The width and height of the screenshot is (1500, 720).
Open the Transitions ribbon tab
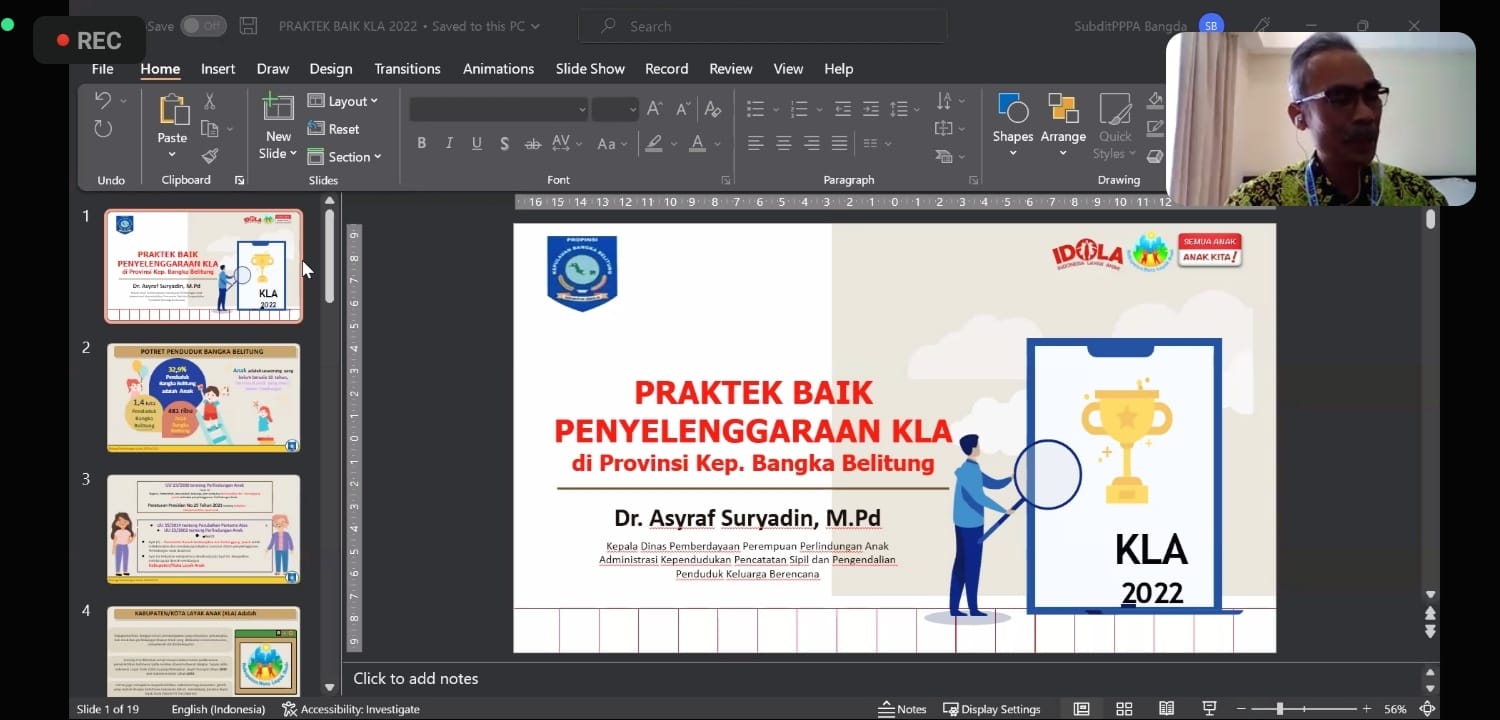click(407, 69)
